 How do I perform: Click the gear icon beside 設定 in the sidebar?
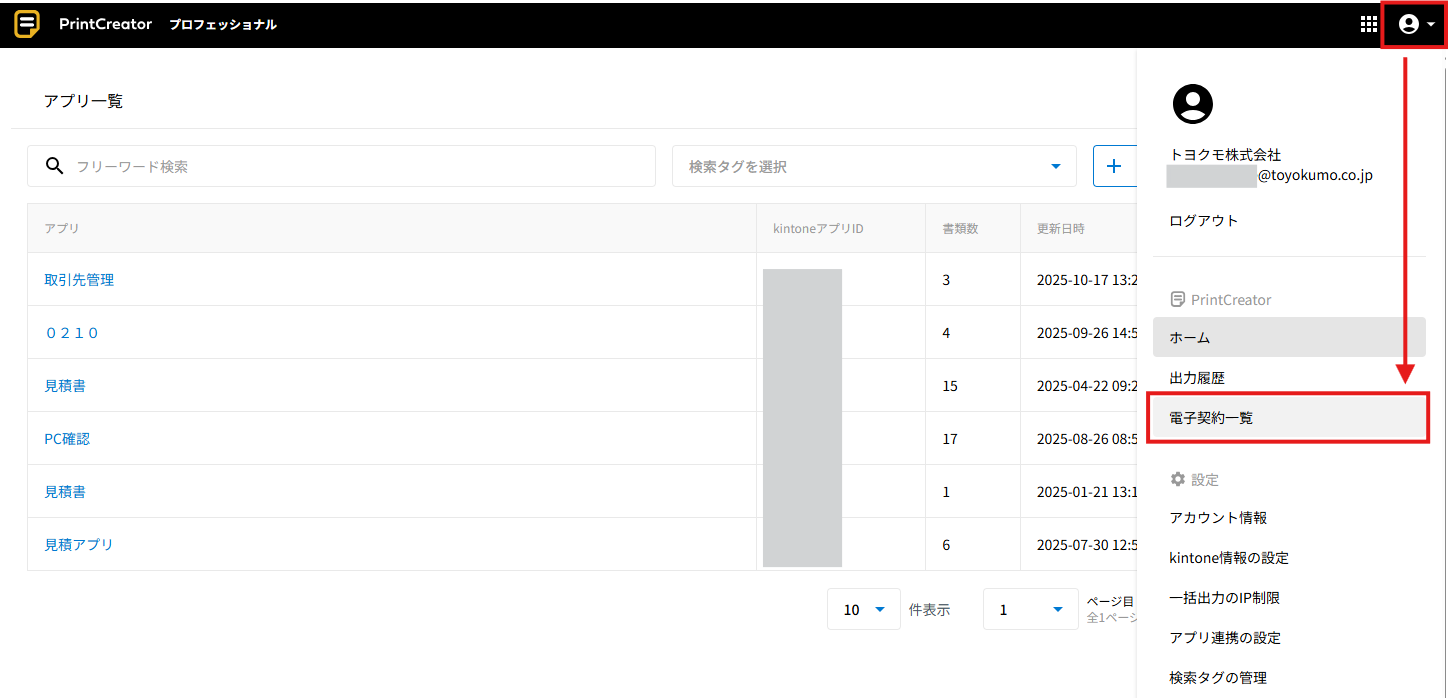pos(1178,479)
